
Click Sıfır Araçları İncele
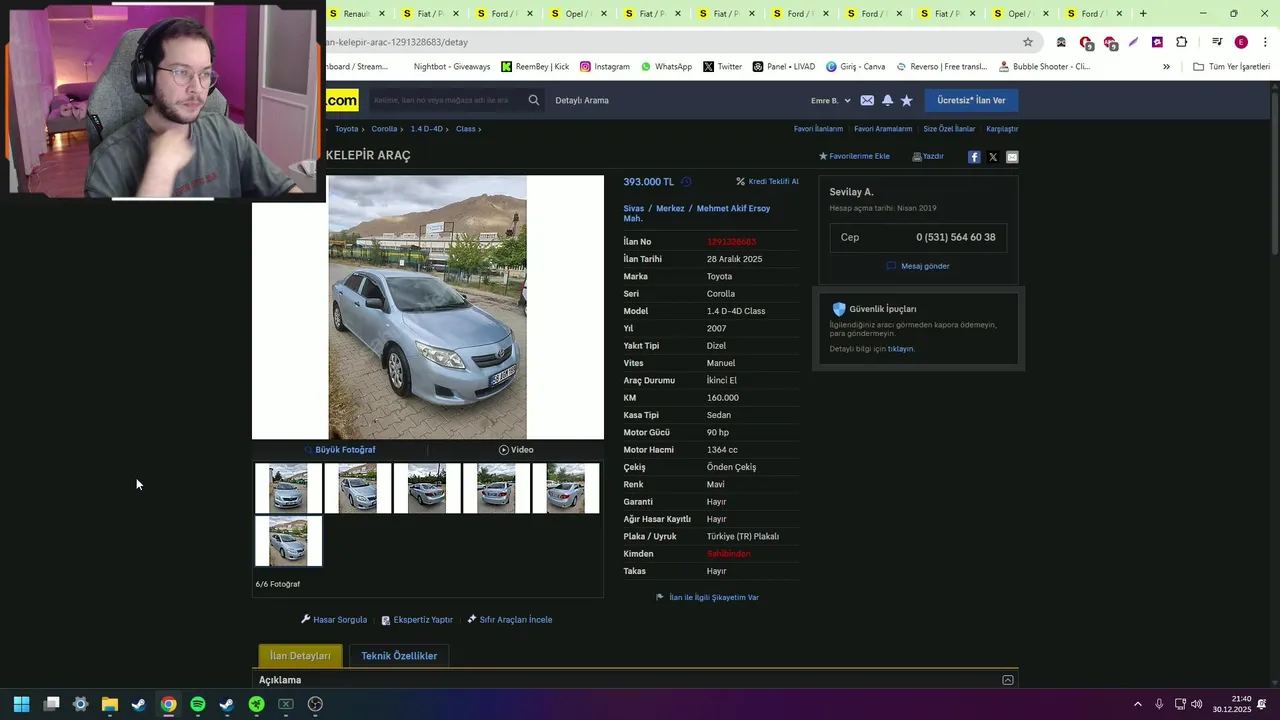coord(509,620)
